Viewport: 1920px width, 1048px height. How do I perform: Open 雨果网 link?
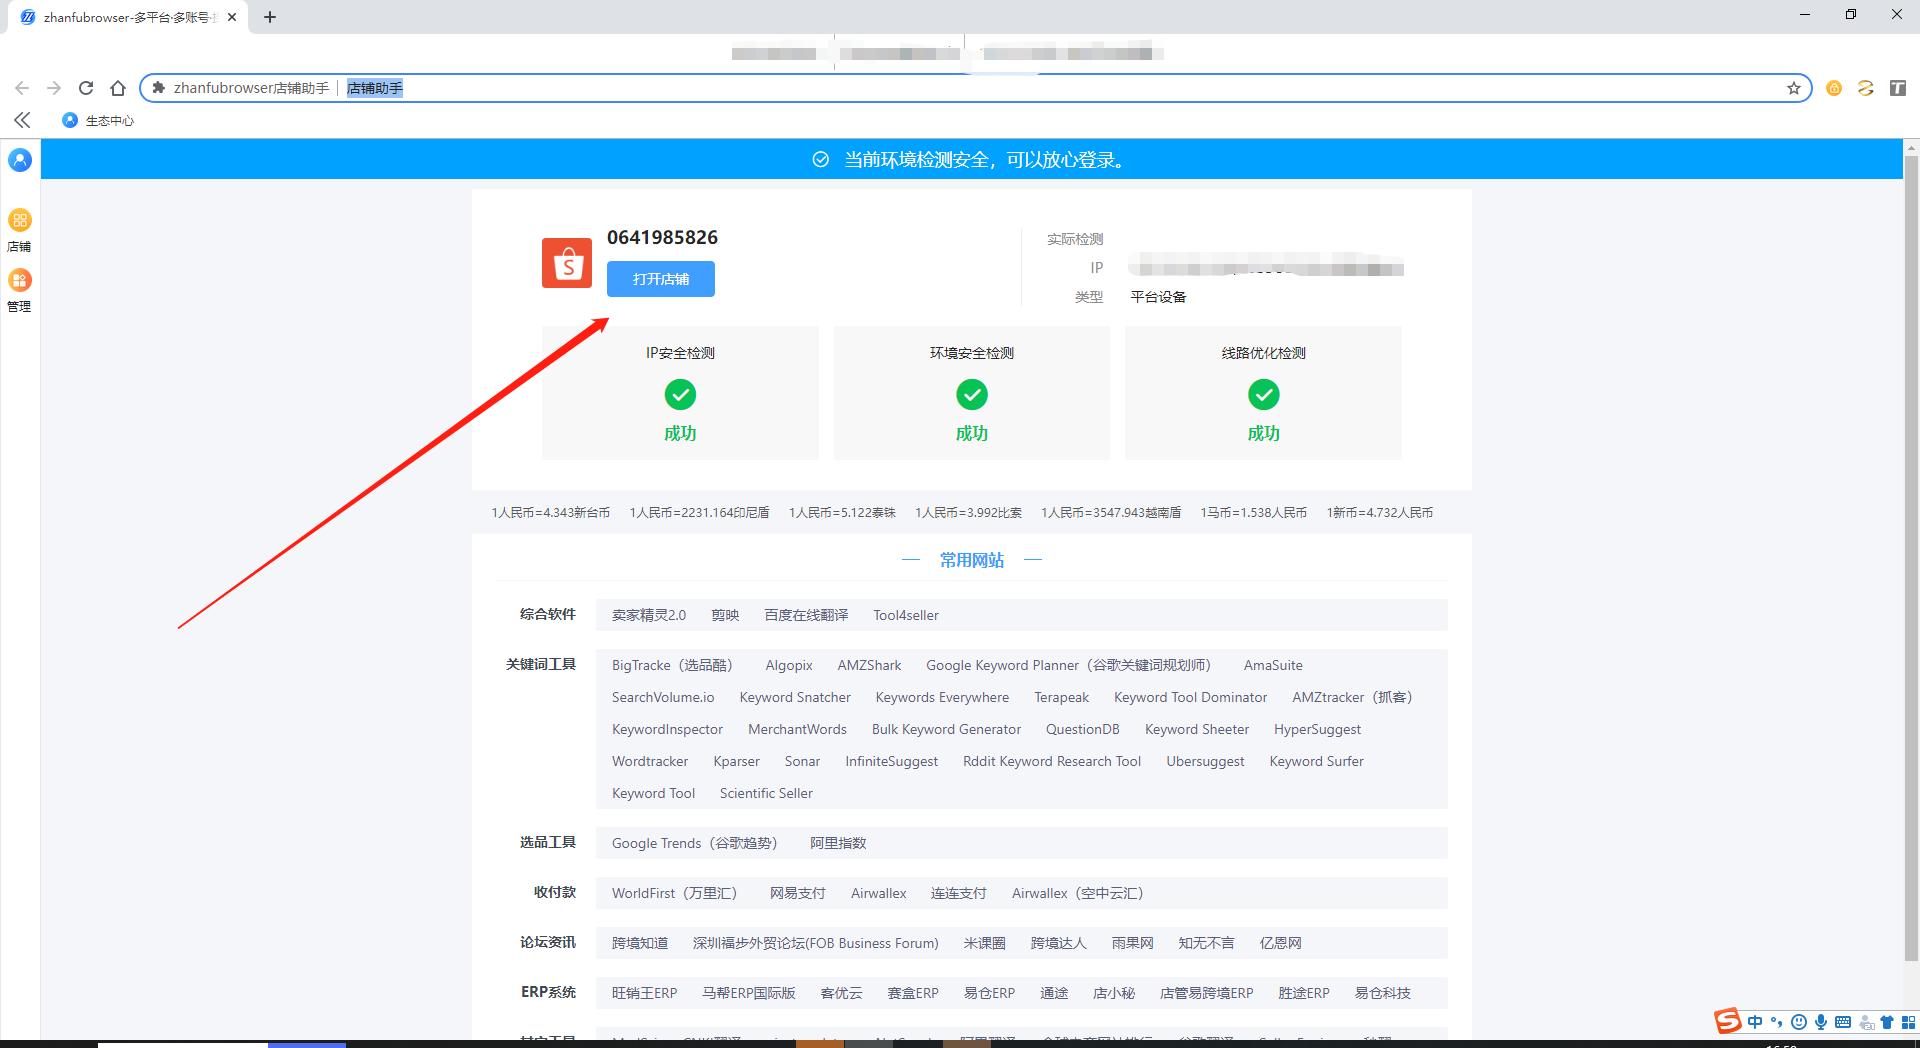point(1132,943)
